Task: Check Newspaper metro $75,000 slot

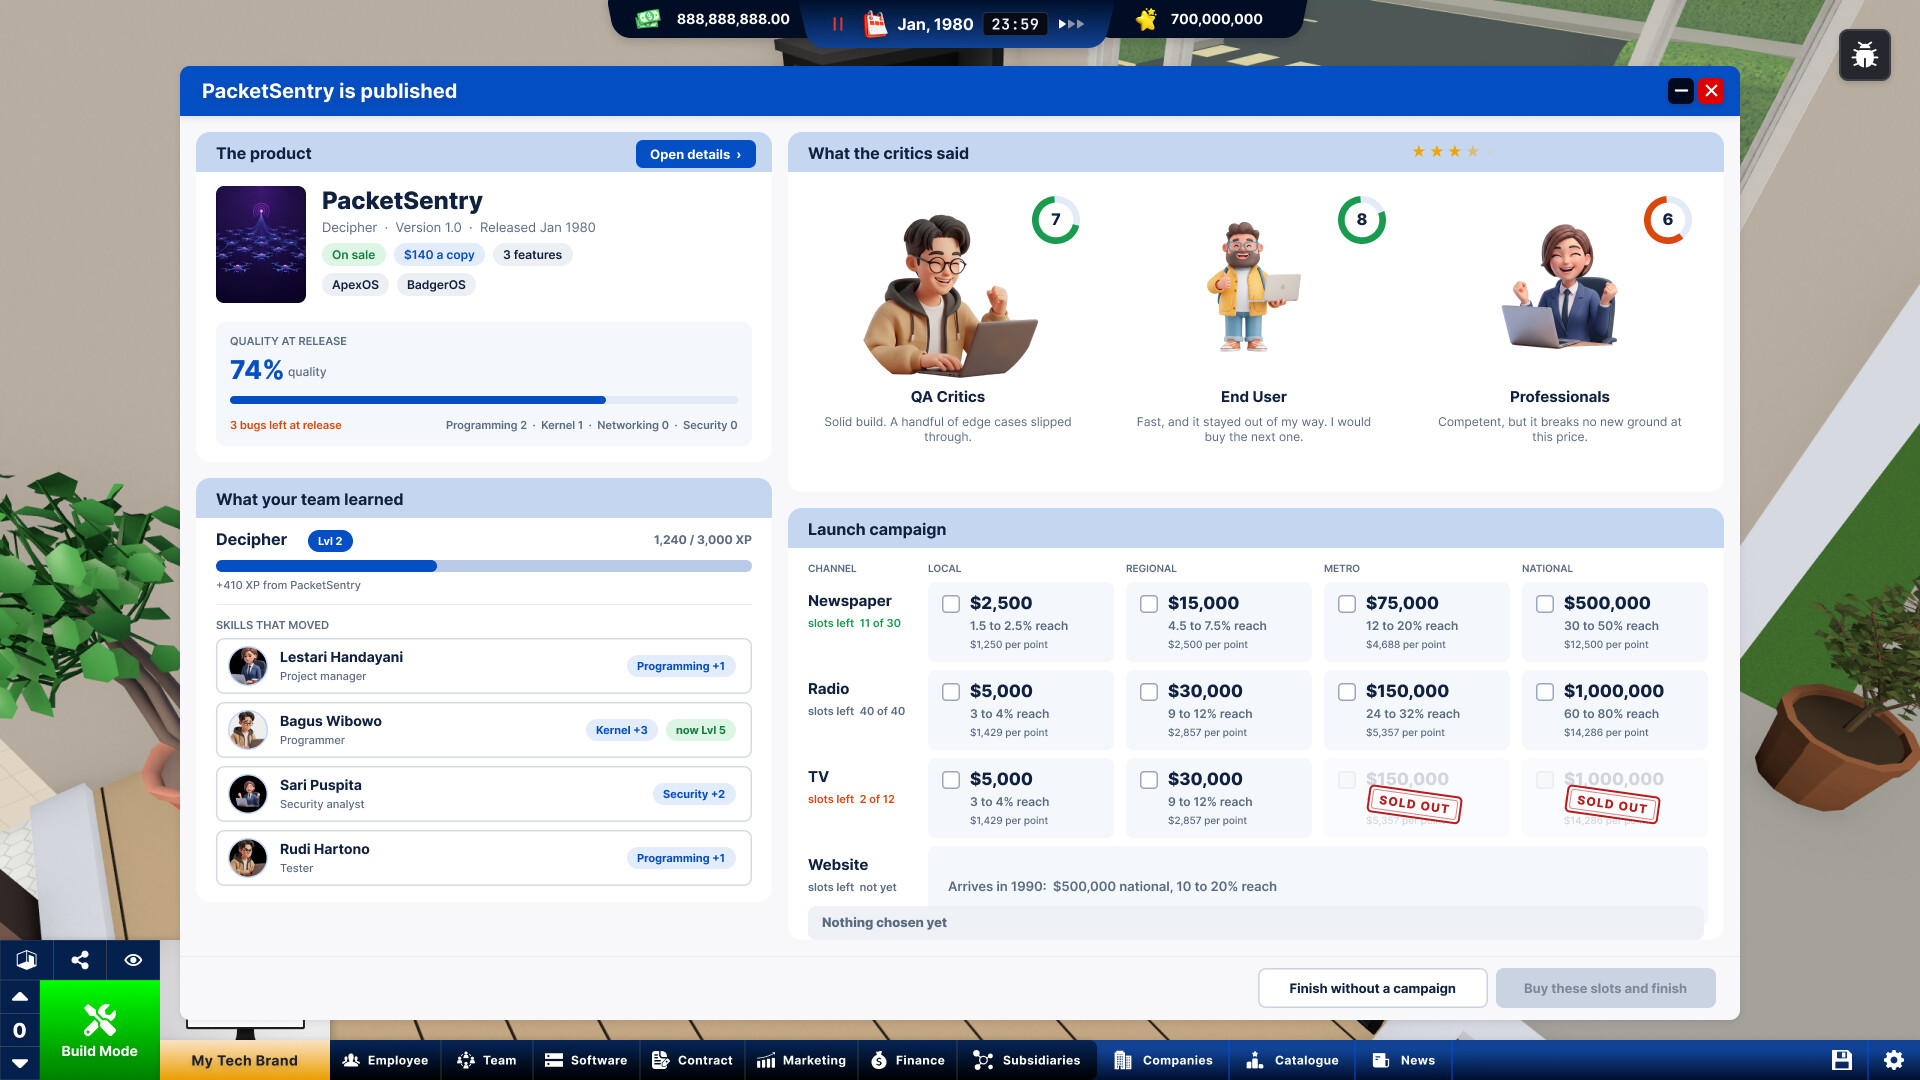Action: click(x=1347, y=604)
